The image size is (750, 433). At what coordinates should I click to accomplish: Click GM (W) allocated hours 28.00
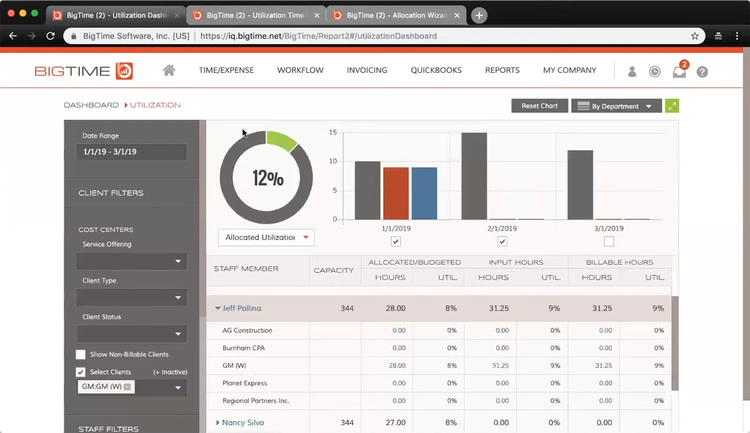397,366
